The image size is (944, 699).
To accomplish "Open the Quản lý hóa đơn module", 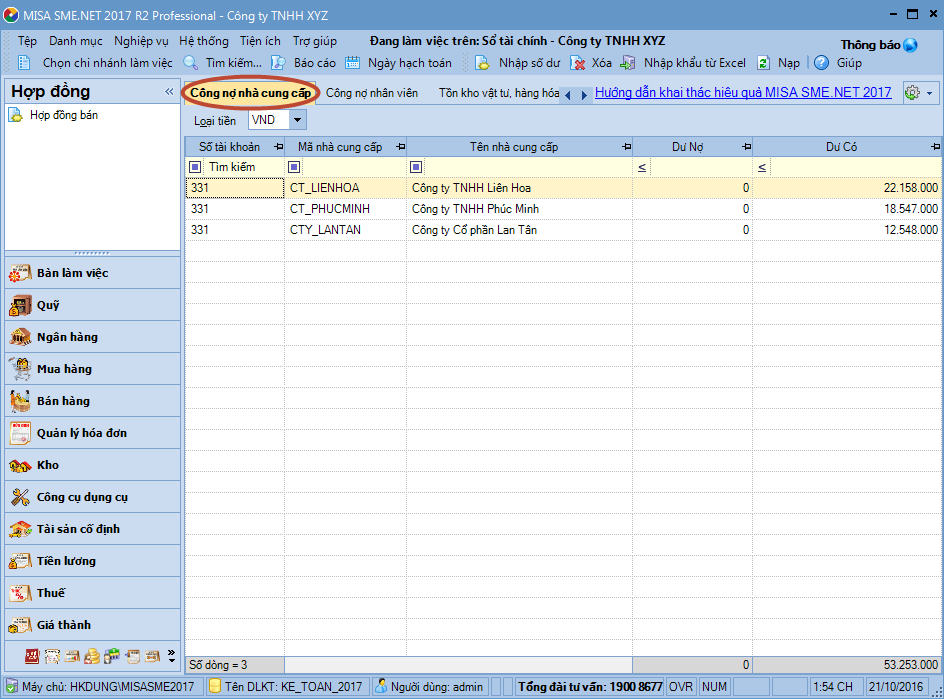I will [x=92, y=433].
